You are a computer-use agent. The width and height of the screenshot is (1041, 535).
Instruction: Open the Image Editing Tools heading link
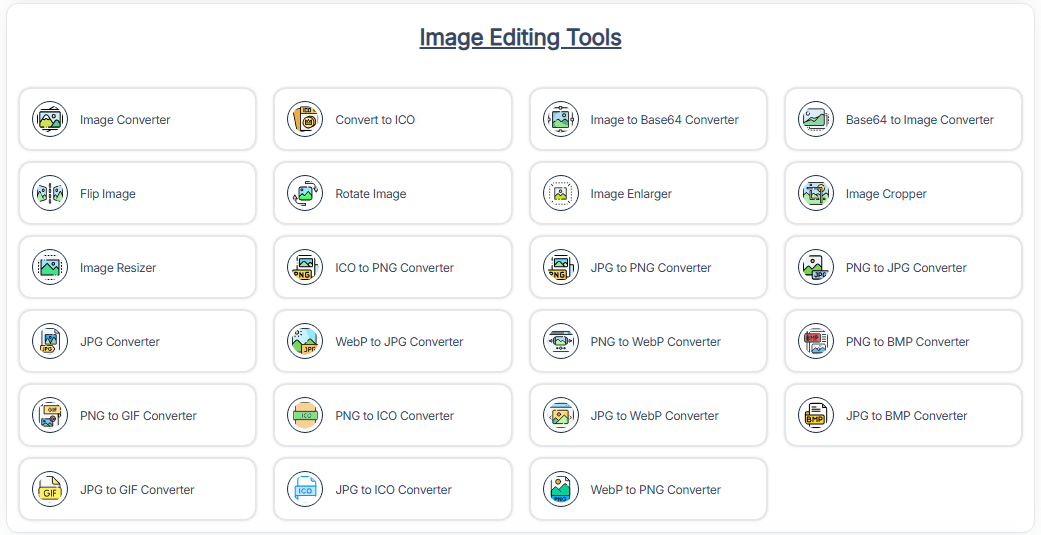tap(520, 38)
